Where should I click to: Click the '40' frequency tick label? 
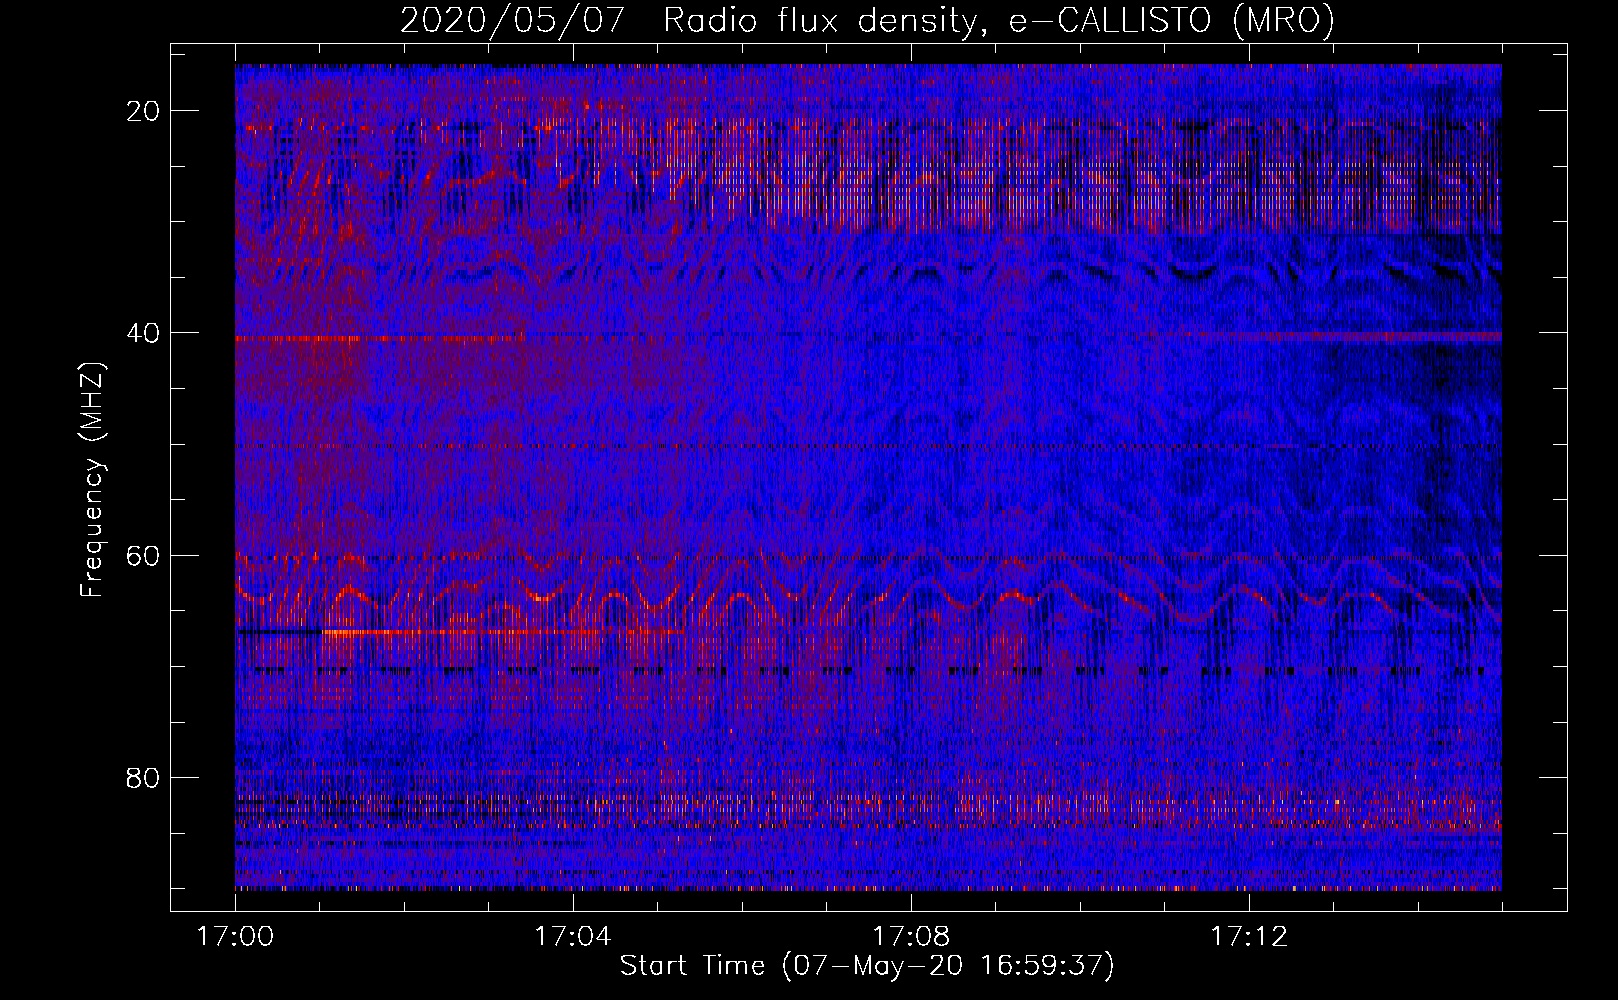144,333
